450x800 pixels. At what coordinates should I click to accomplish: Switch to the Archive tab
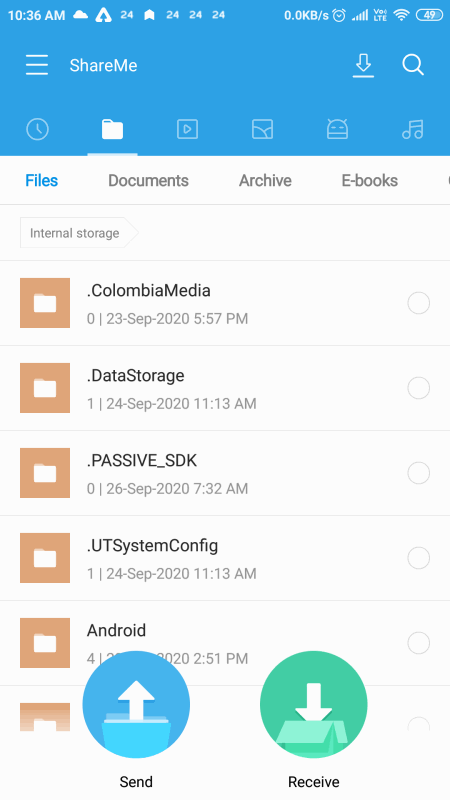pyautogui.click(x=265, y=181)
